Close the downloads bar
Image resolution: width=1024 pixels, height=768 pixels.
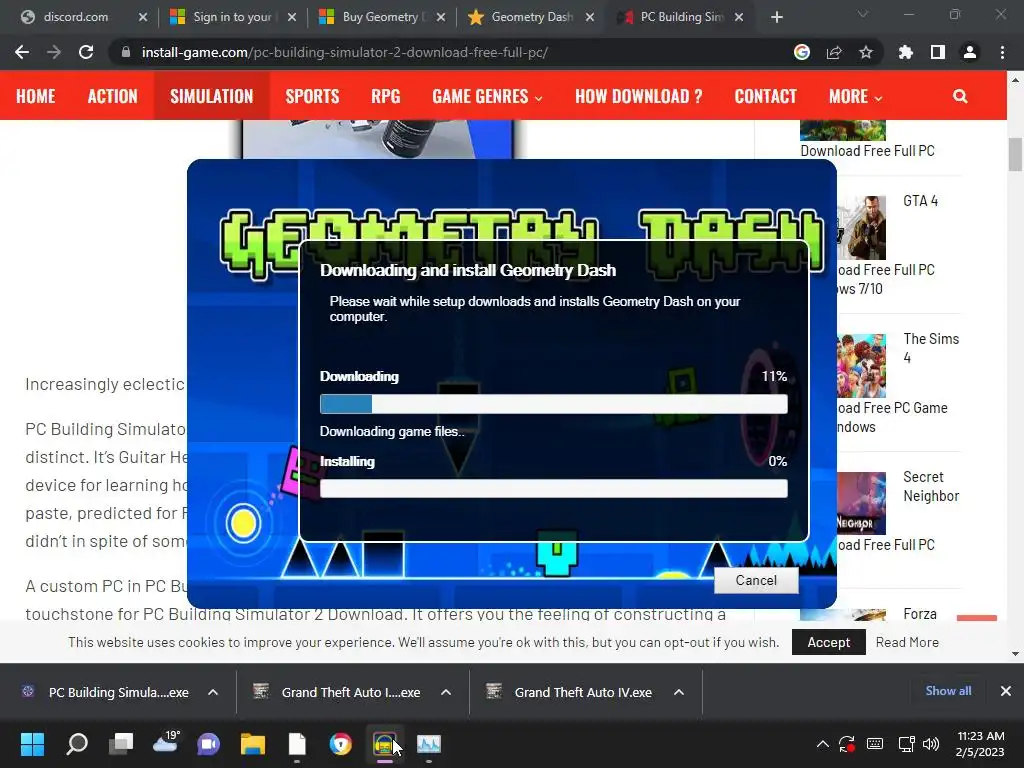pos(1006,691)
